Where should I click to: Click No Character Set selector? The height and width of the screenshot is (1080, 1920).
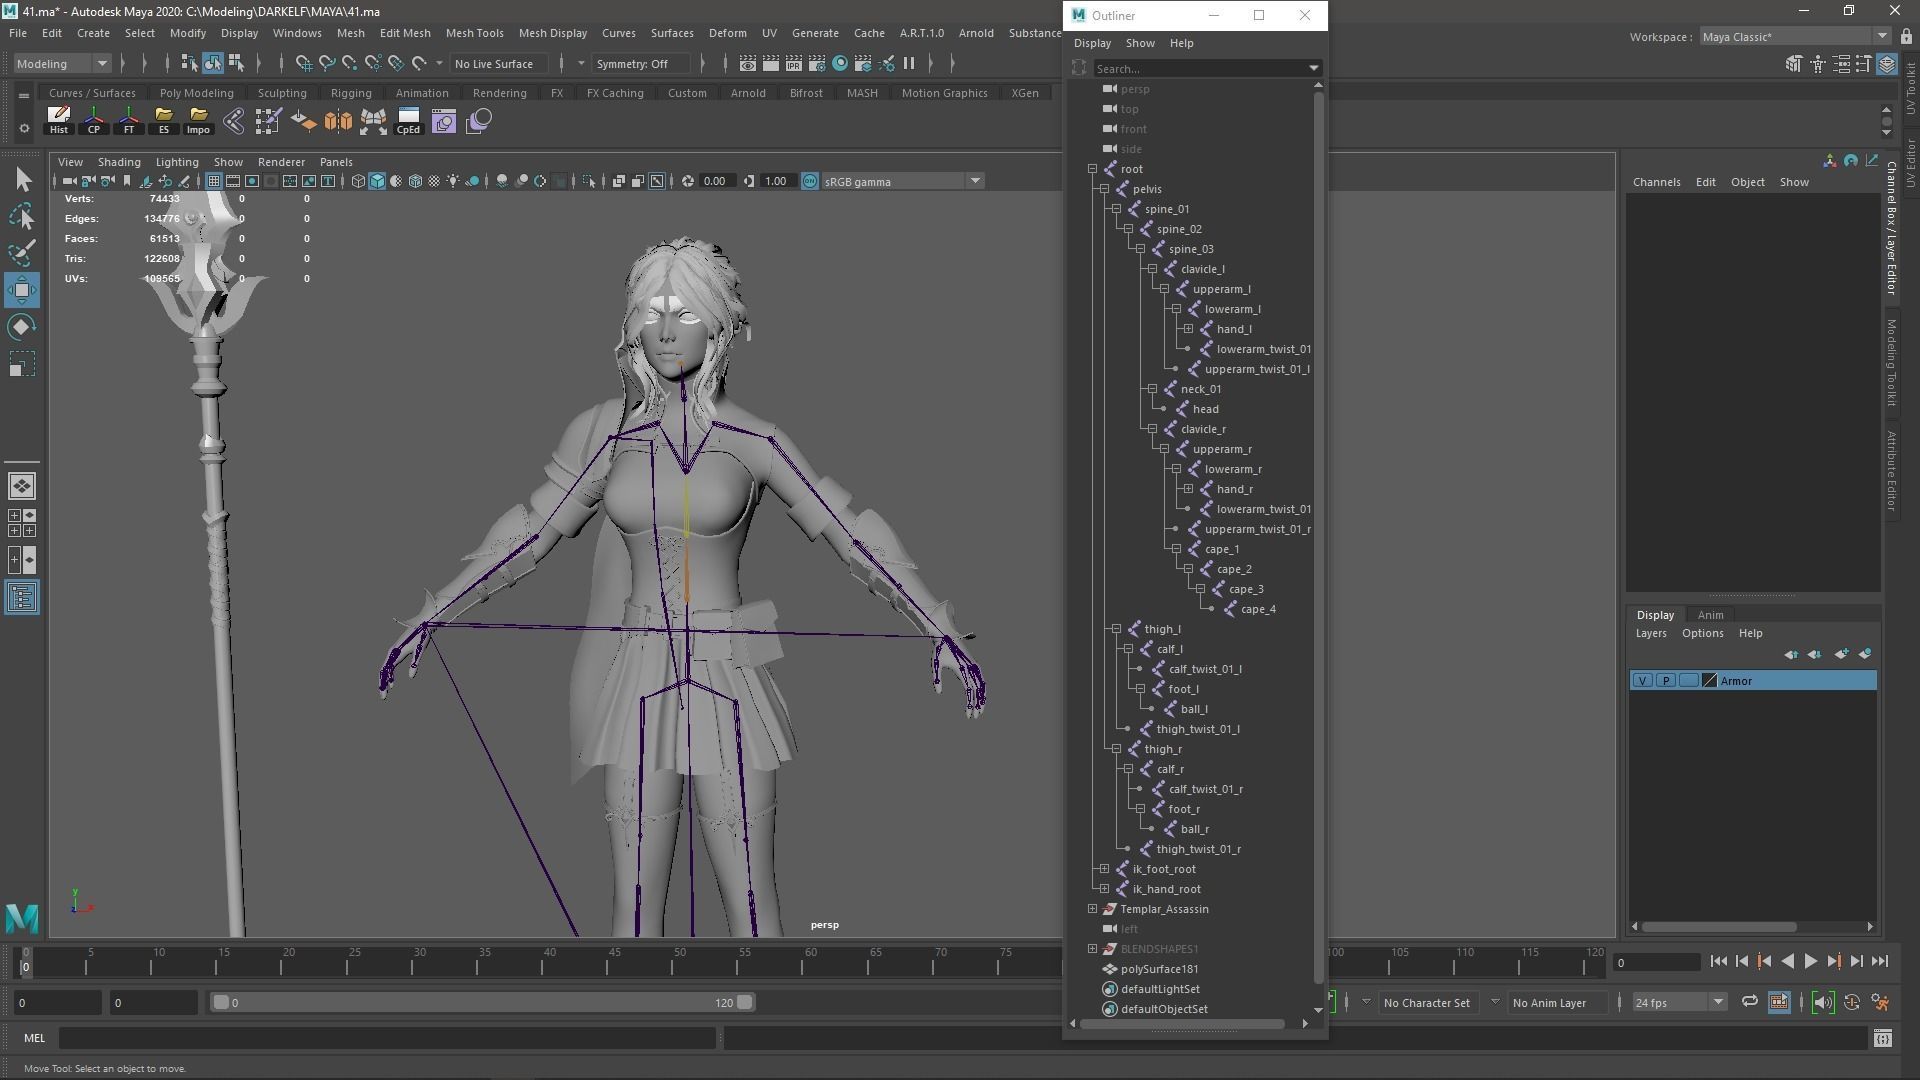pyautogui.click(x=1426, y=1002)
